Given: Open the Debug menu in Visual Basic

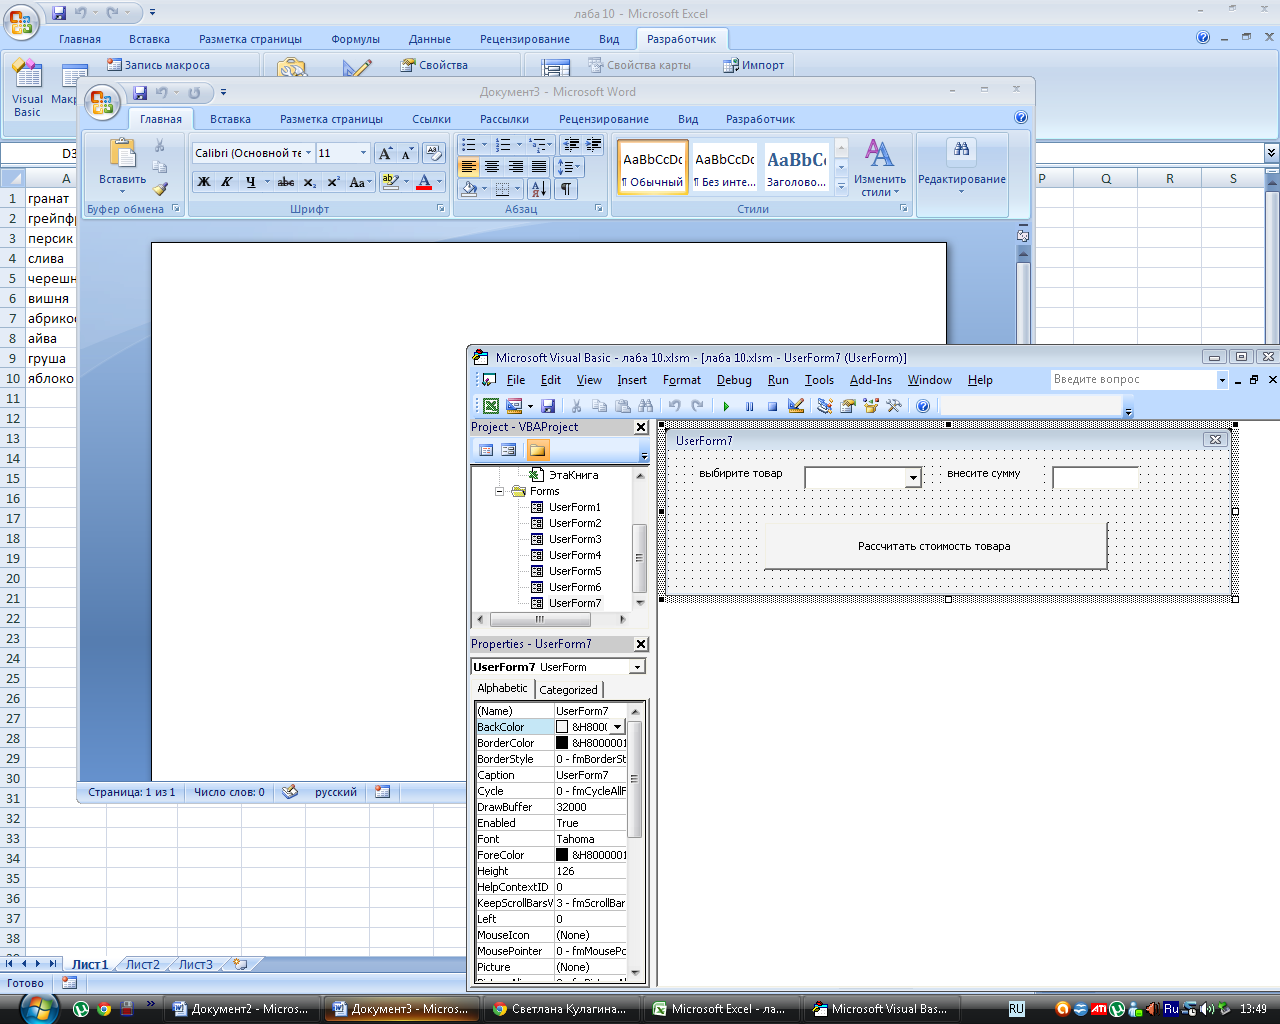Looking at the screenshot, I should [734, 380].
